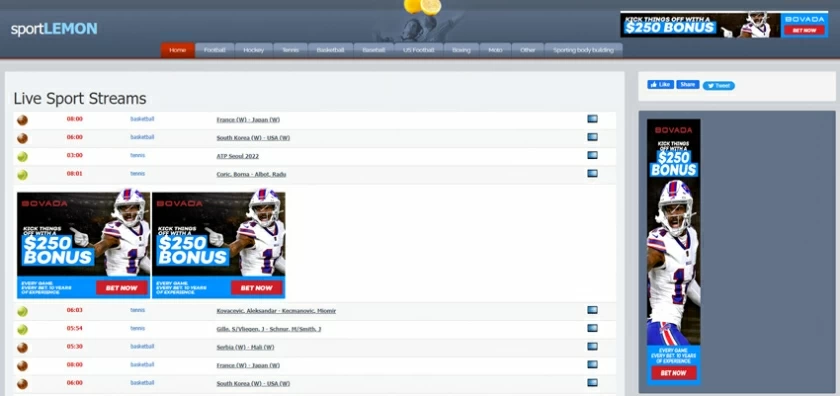
Task: Click the tennis ball icon beside ATP Seoul 2022
Action: point(22,156)
